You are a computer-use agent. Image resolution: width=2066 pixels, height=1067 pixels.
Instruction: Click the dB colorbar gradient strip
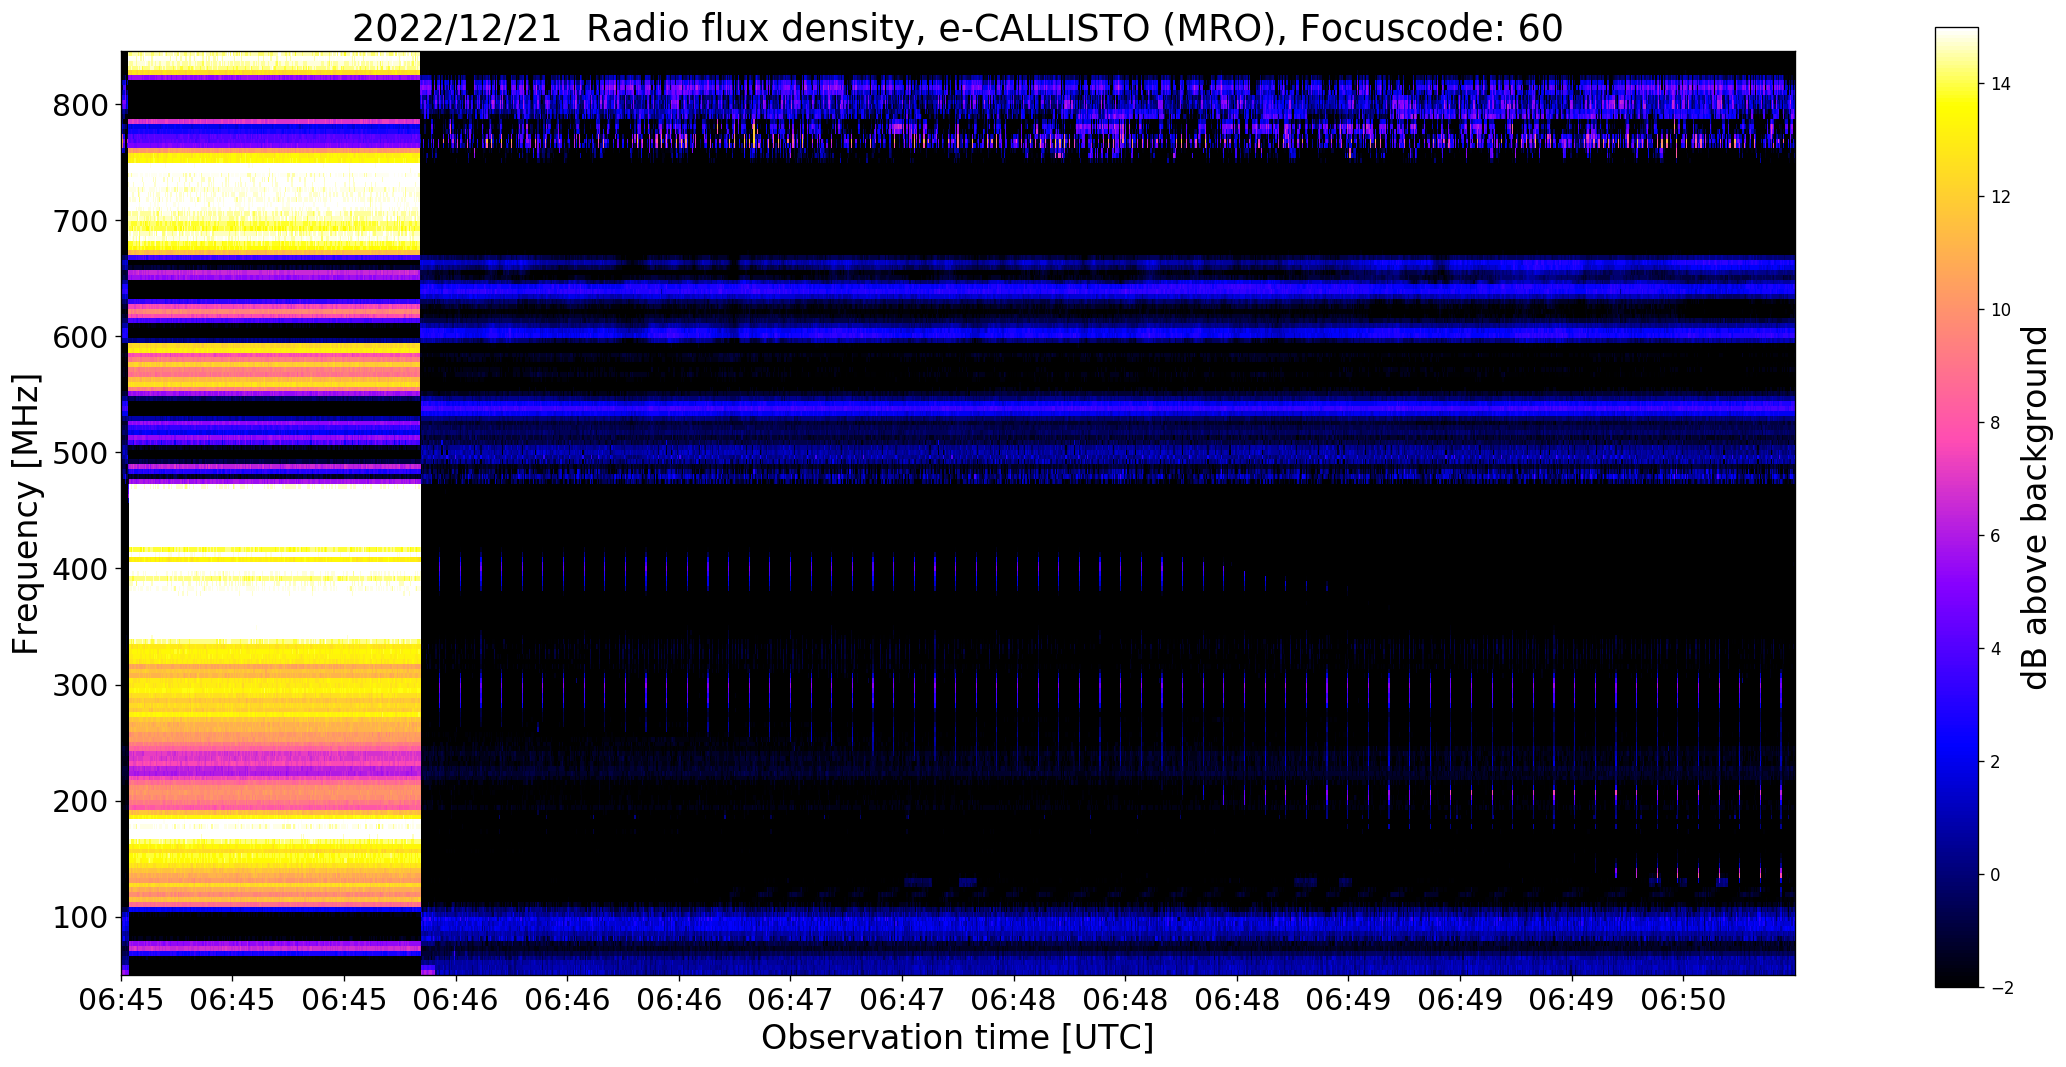[x=1957, y=507]
